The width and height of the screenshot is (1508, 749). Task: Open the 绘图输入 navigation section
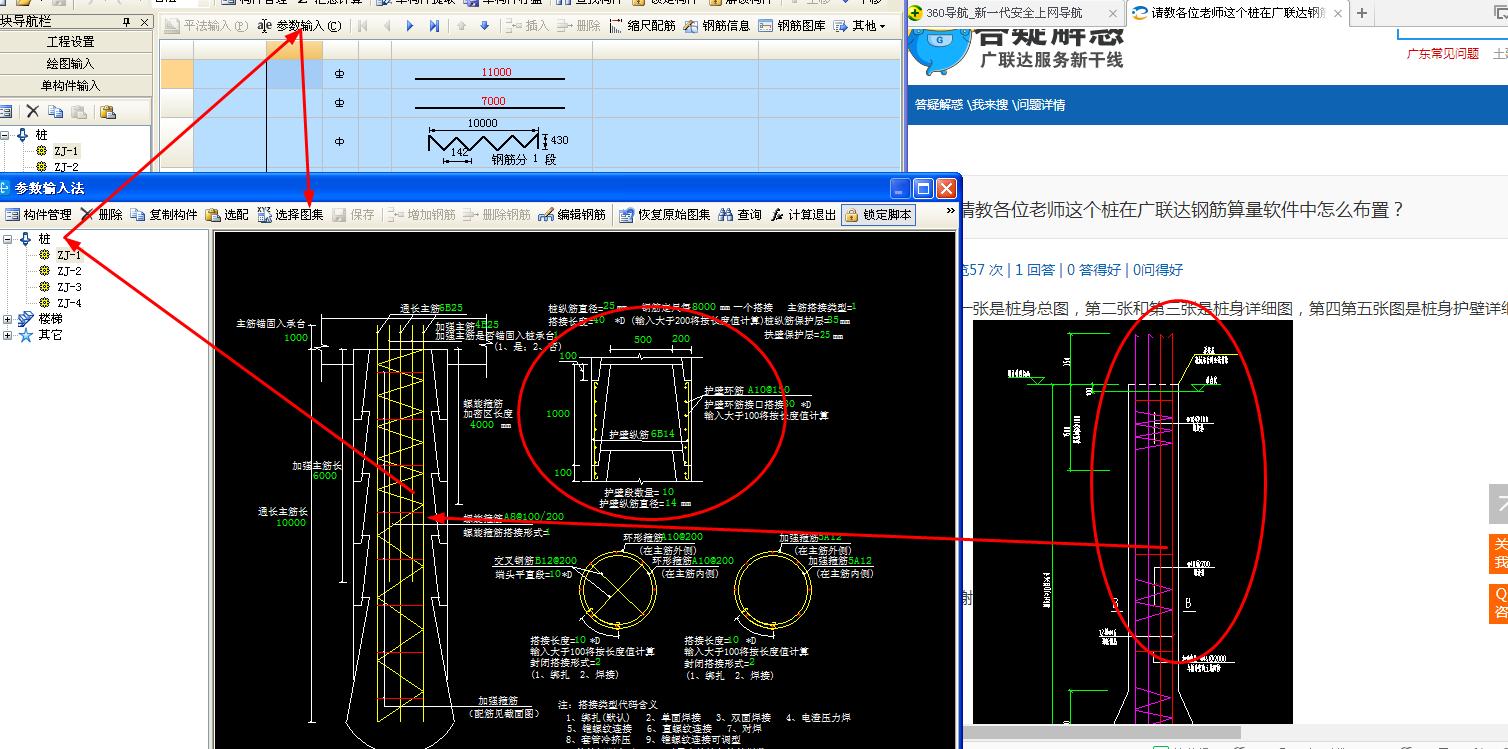click(70, 64)
